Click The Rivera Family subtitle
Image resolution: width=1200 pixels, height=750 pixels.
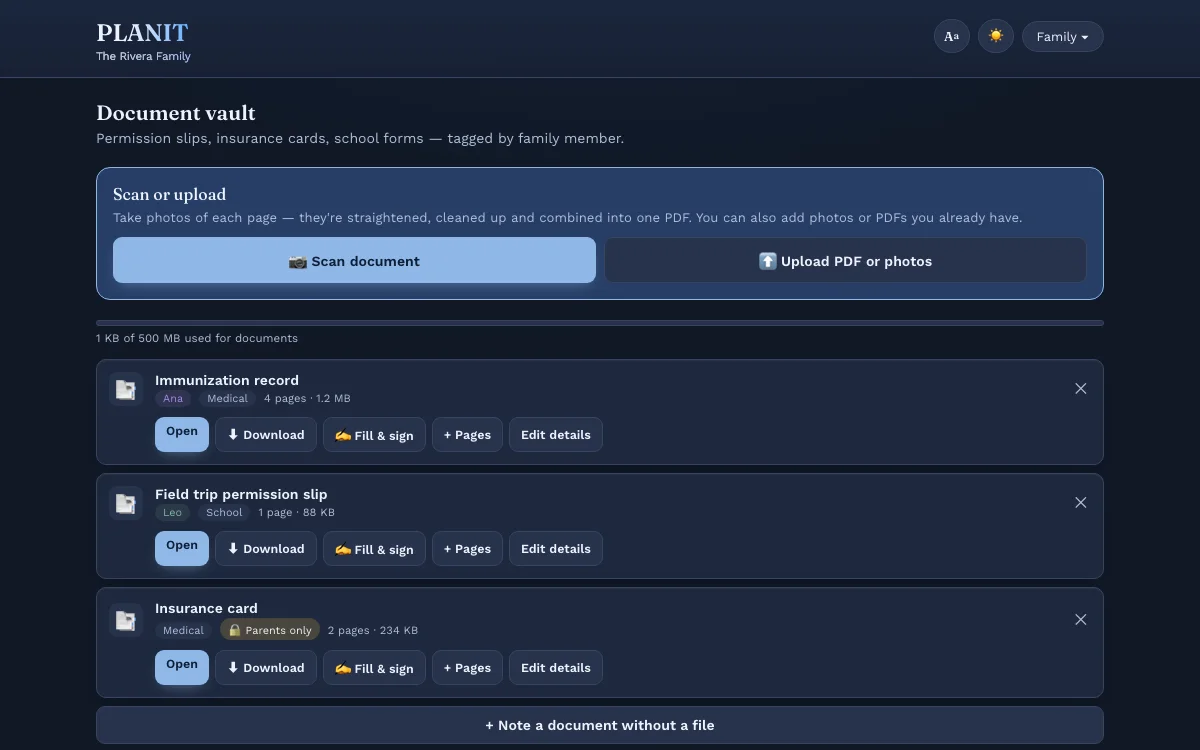(143, 56)
